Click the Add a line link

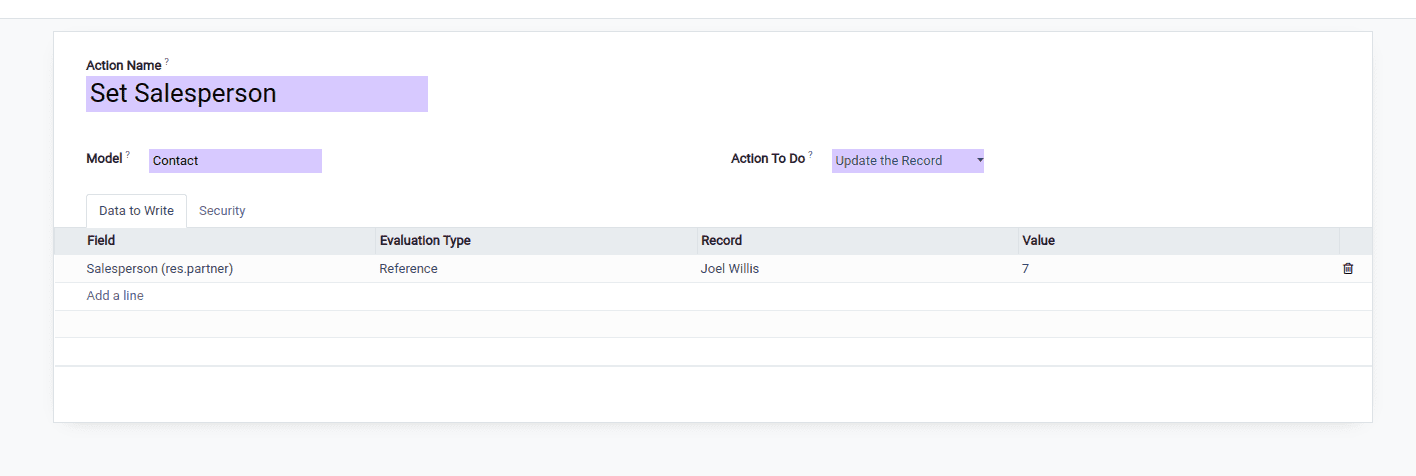click(x=115, y=296)
